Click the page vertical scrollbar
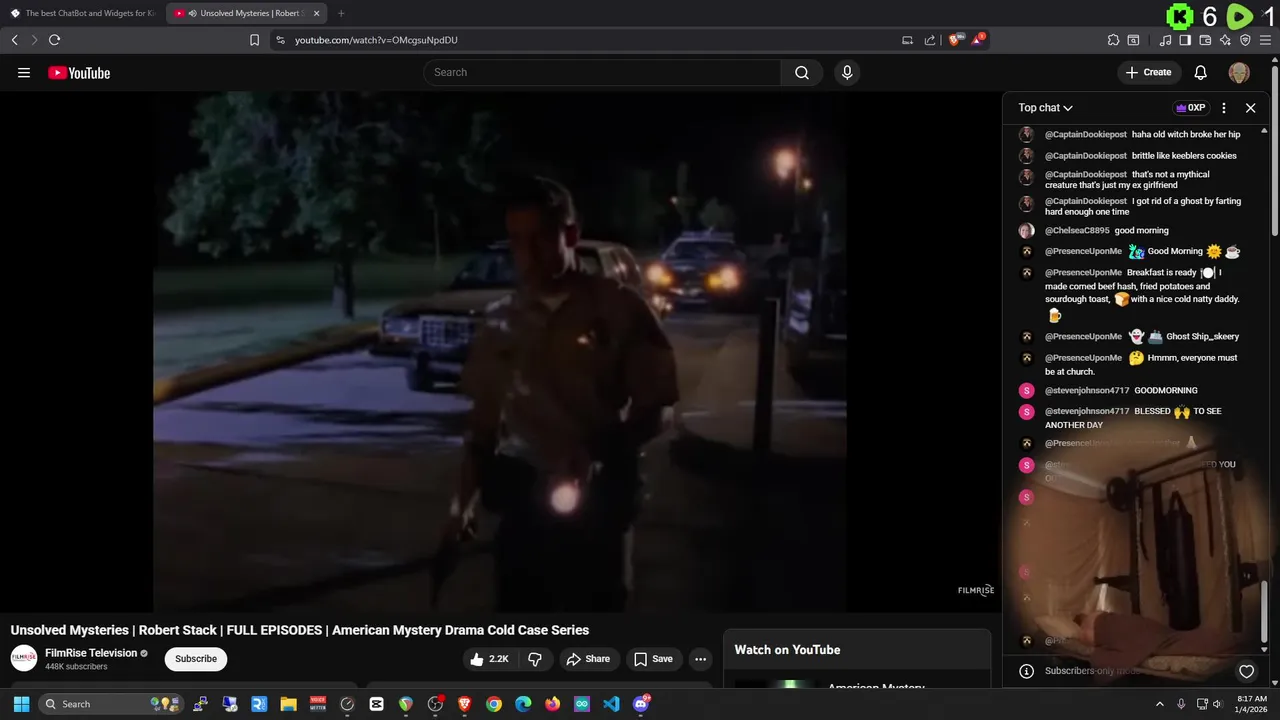Image resolution: width=1280 pixels, height=720 pixels. 1274,150
